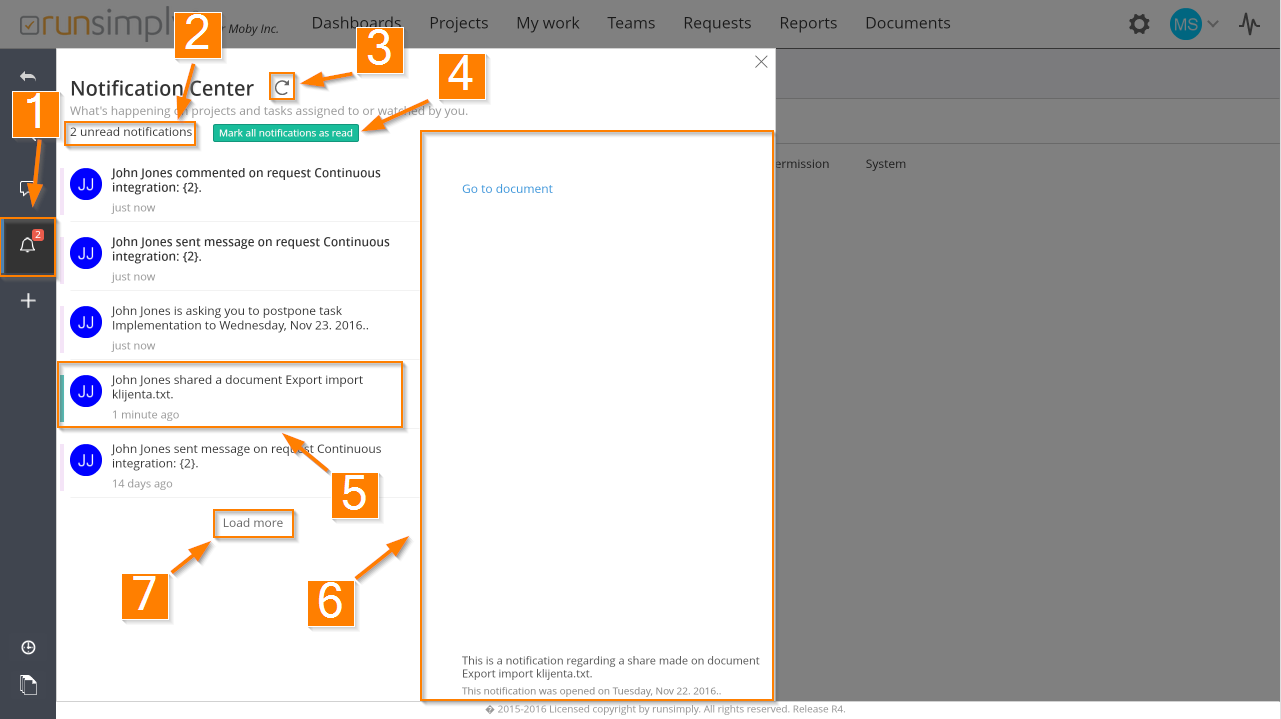Refresh the Notification Center list
Image resolution: width=1281 pixels, height=719 pixels.
tap(282, 88)
